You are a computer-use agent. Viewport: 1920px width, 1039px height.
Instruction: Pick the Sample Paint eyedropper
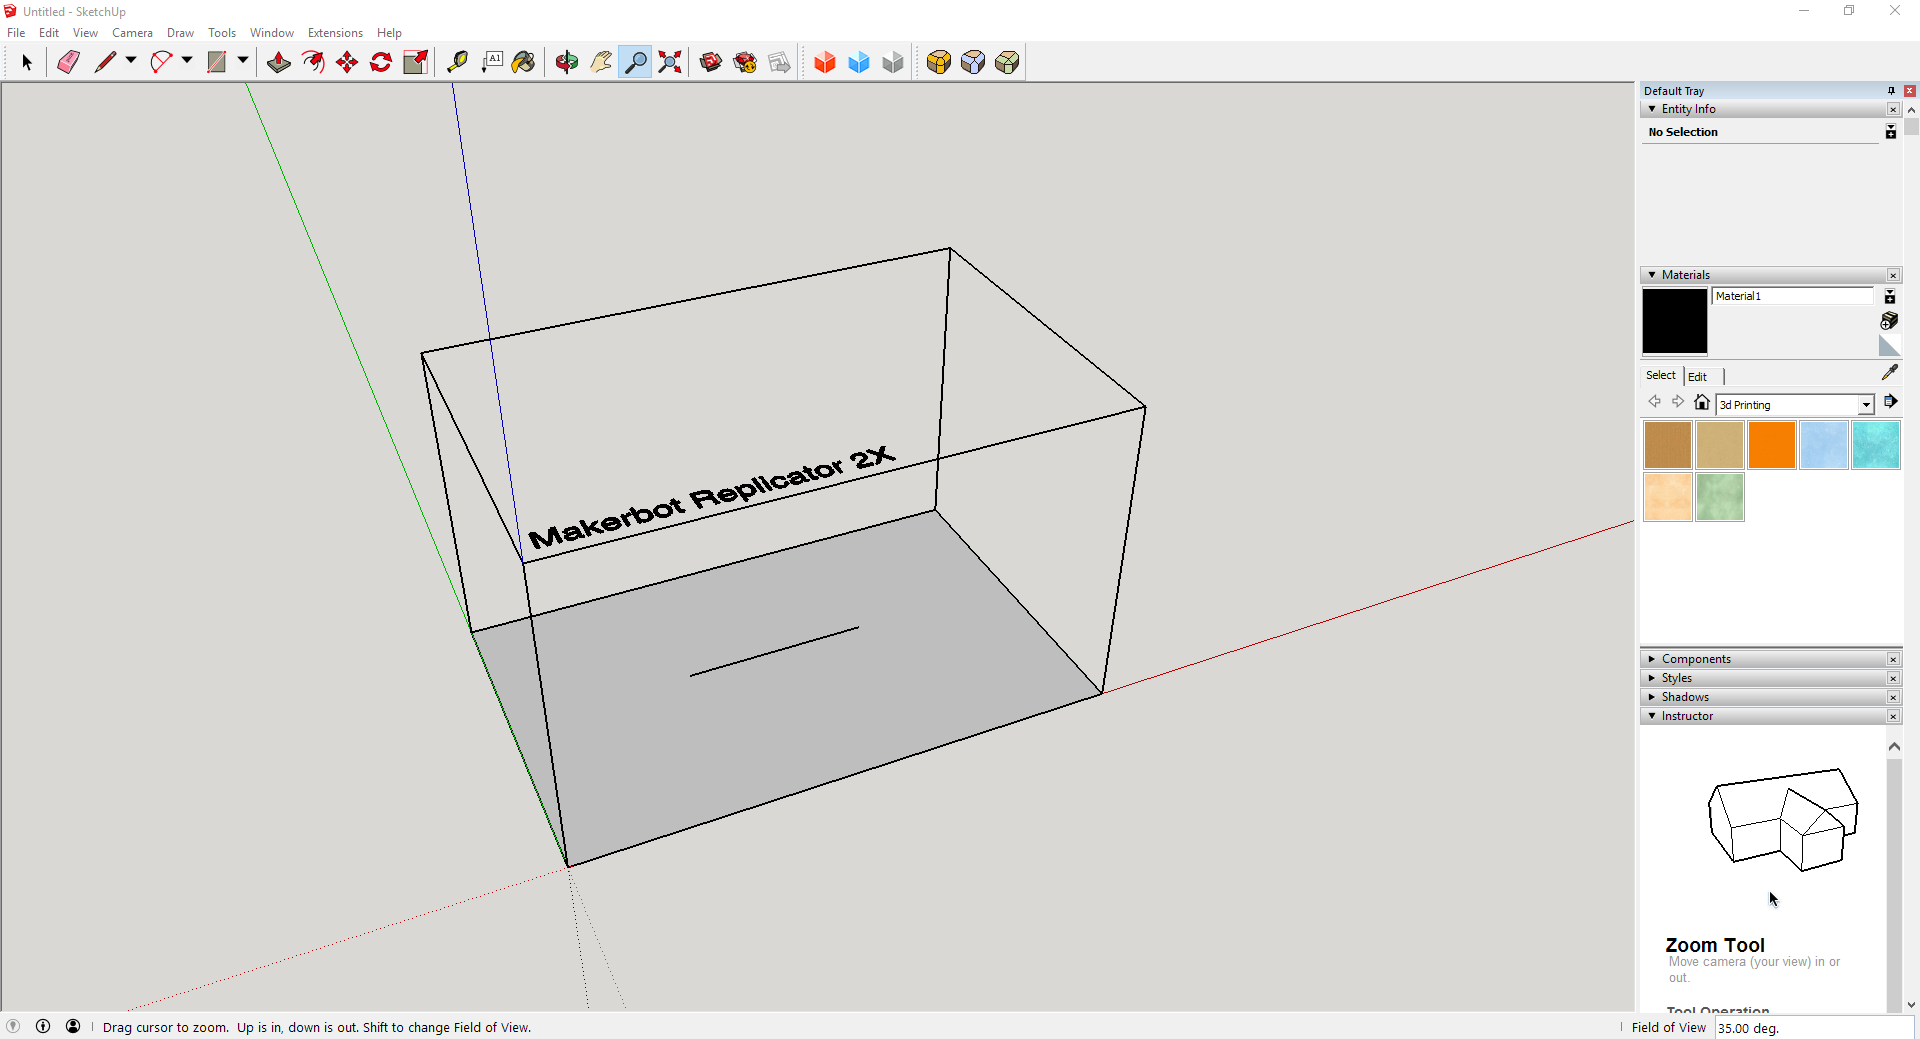1889,373
